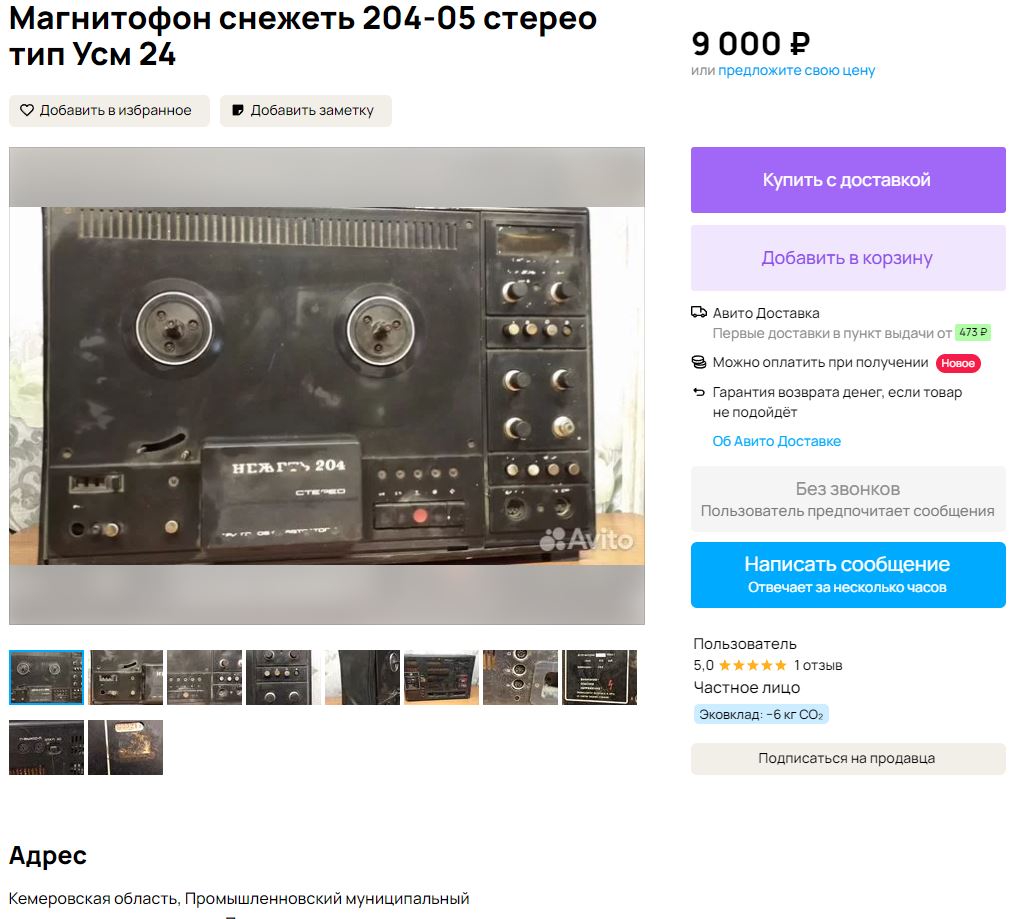Open the Об Авито Доставке link

pos(776,441)
